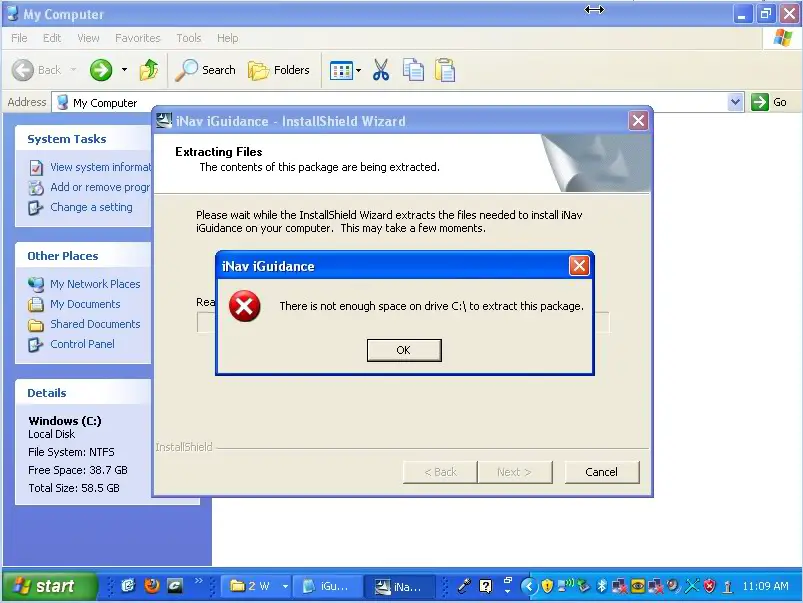
Task: Open Add or remove programs link
Action: point(100,187)
